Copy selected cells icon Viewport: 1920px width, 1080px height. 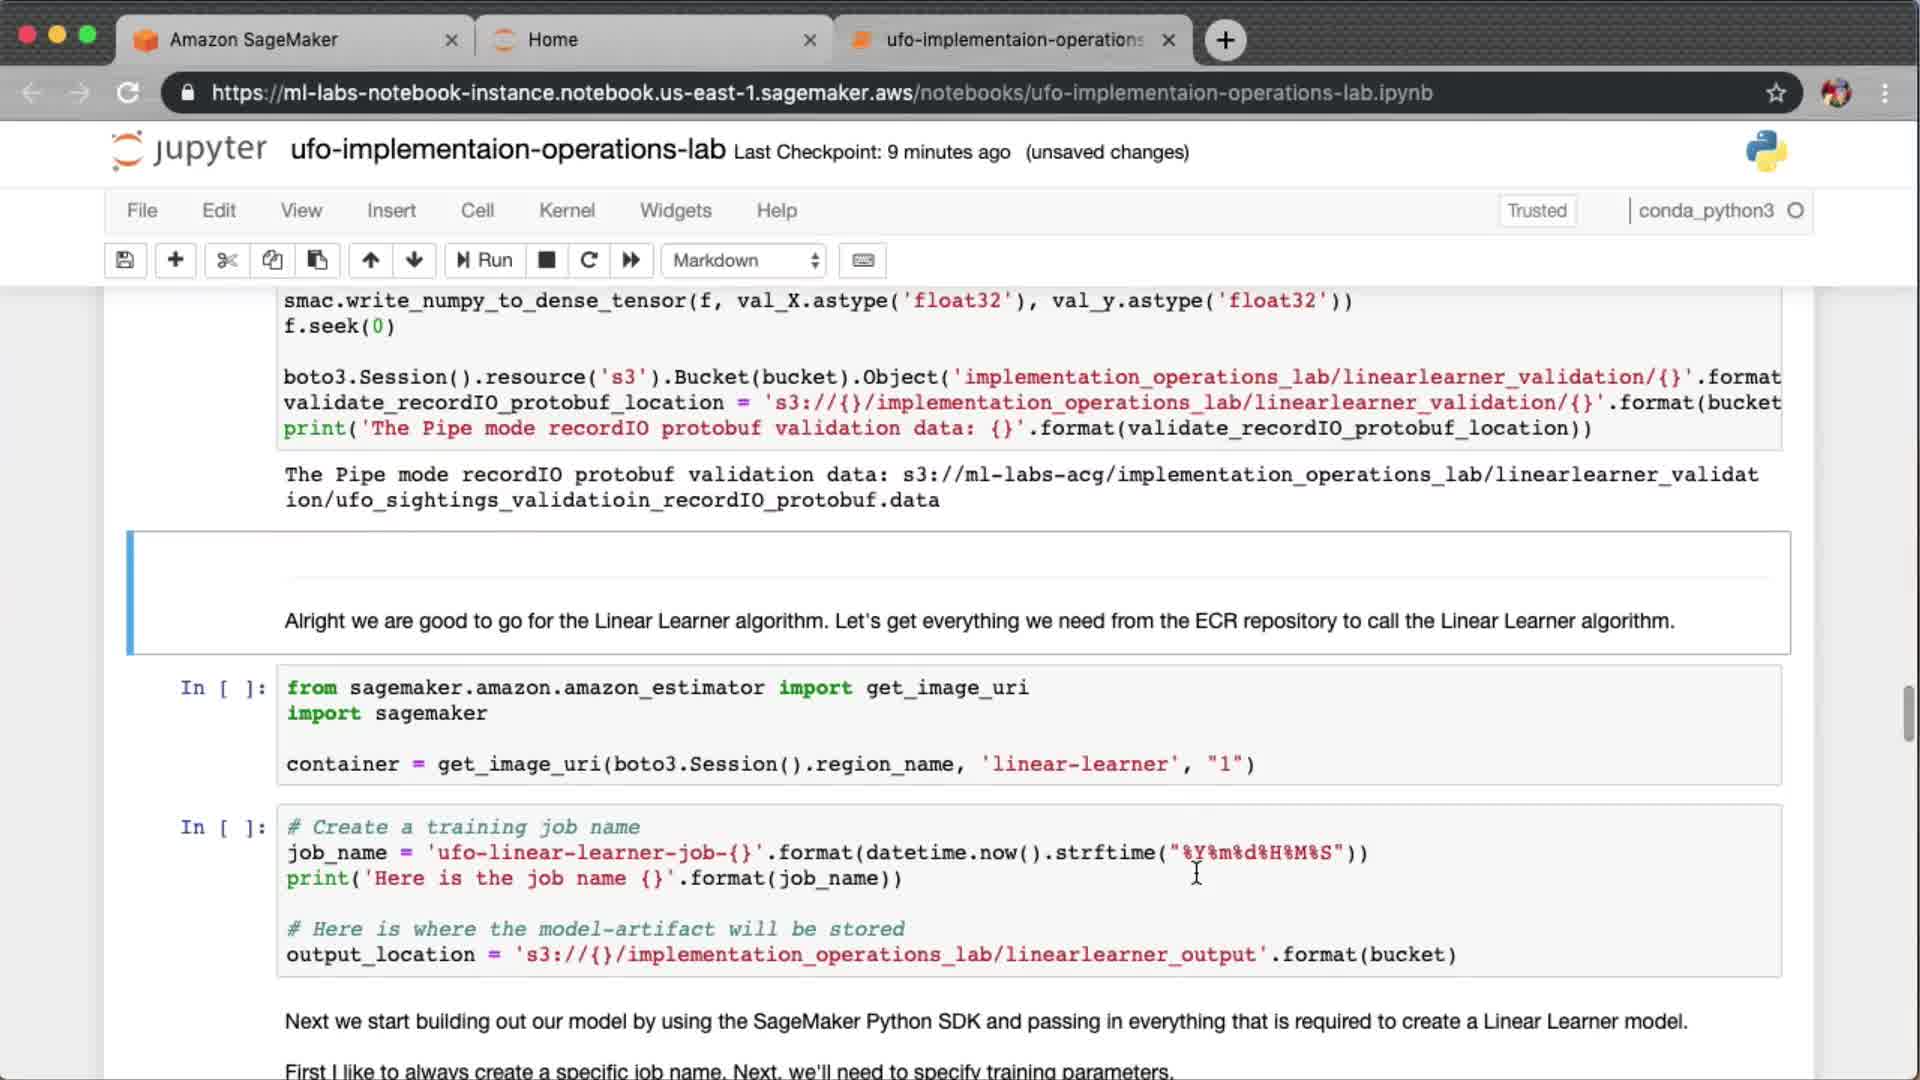[272, 260]
